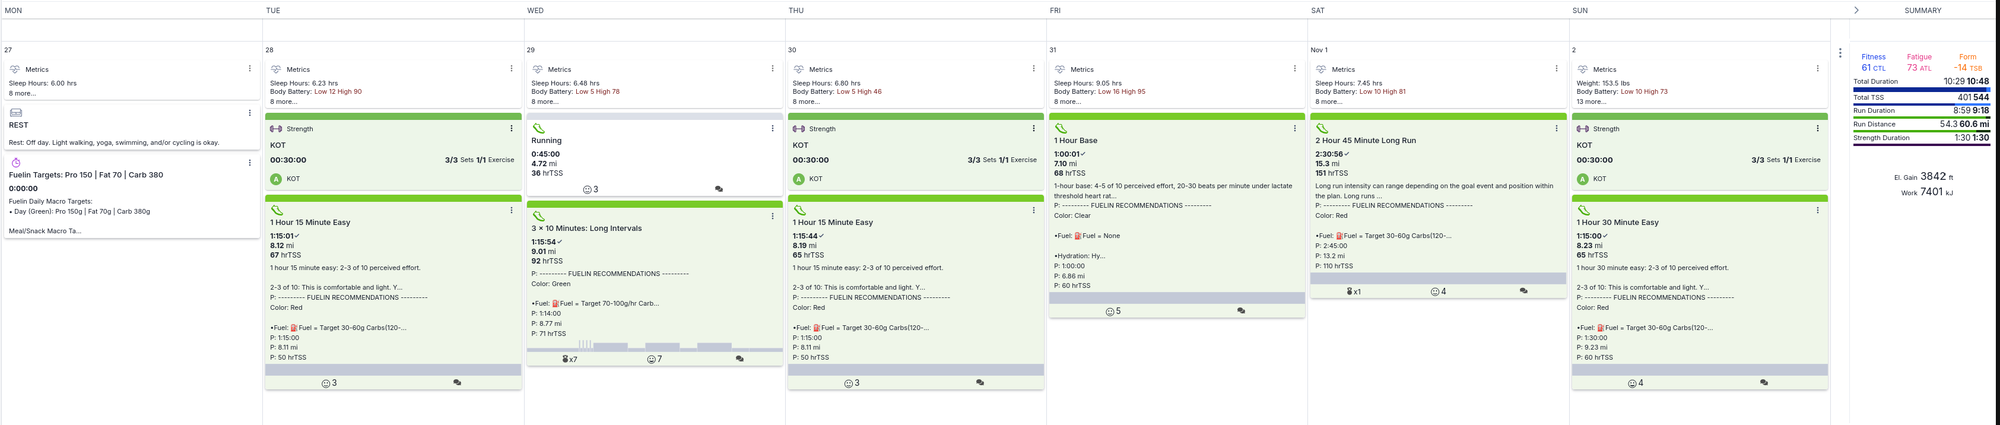Click the stopwatch icon on Fuelin Targets card
2000x425 pixels.
(15, 162)
